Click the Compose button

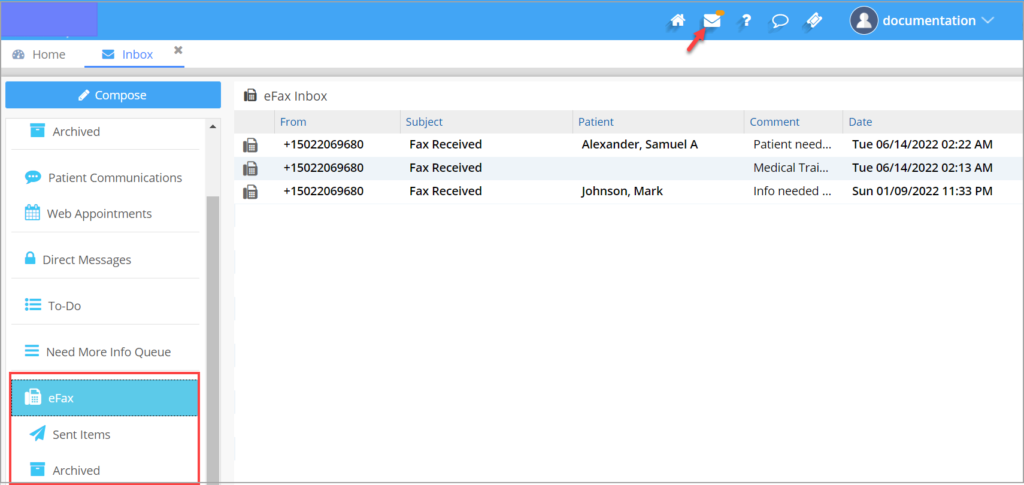pos(113,95)
